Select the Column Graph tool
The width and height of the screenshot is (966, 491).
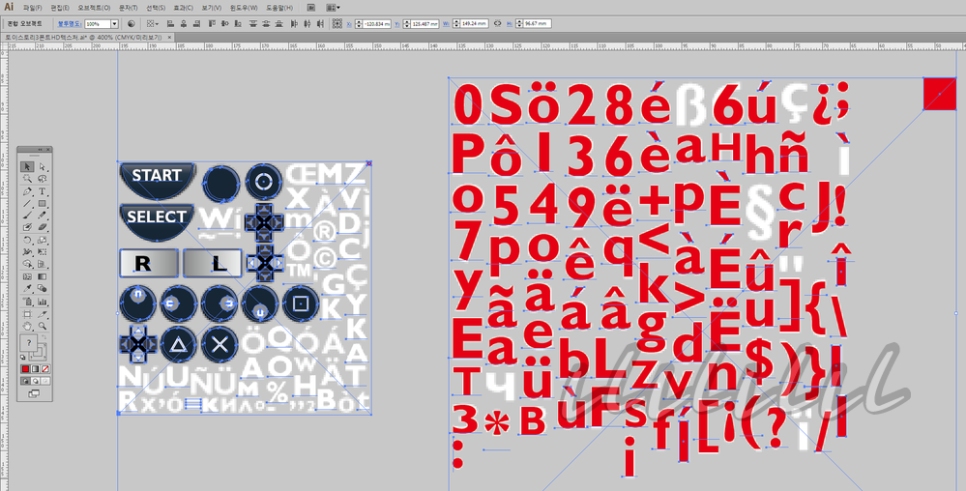click(x=43, y=301)
